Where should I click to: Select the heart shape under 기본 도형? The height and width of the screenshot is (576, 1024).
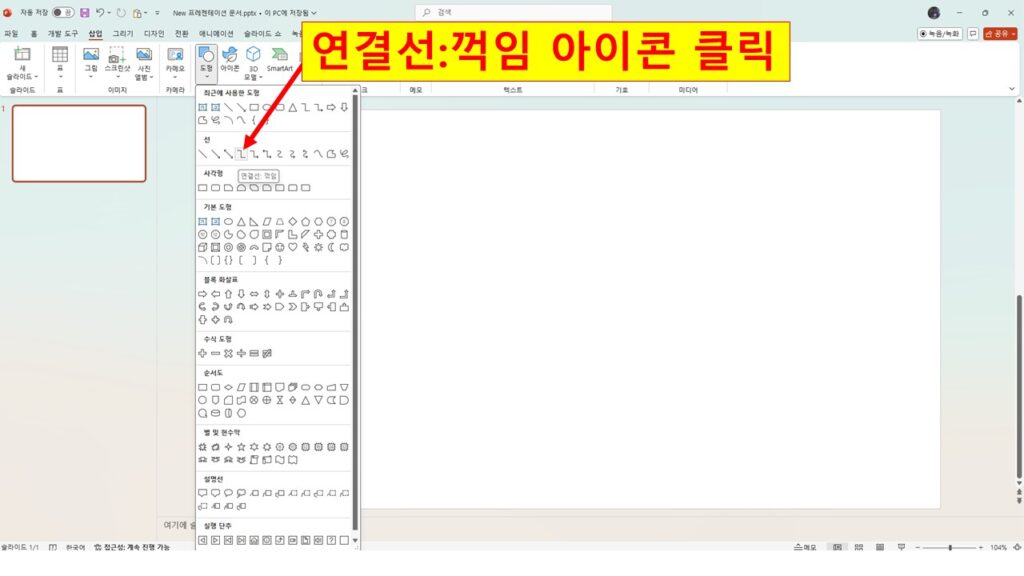tap(293, 248)
